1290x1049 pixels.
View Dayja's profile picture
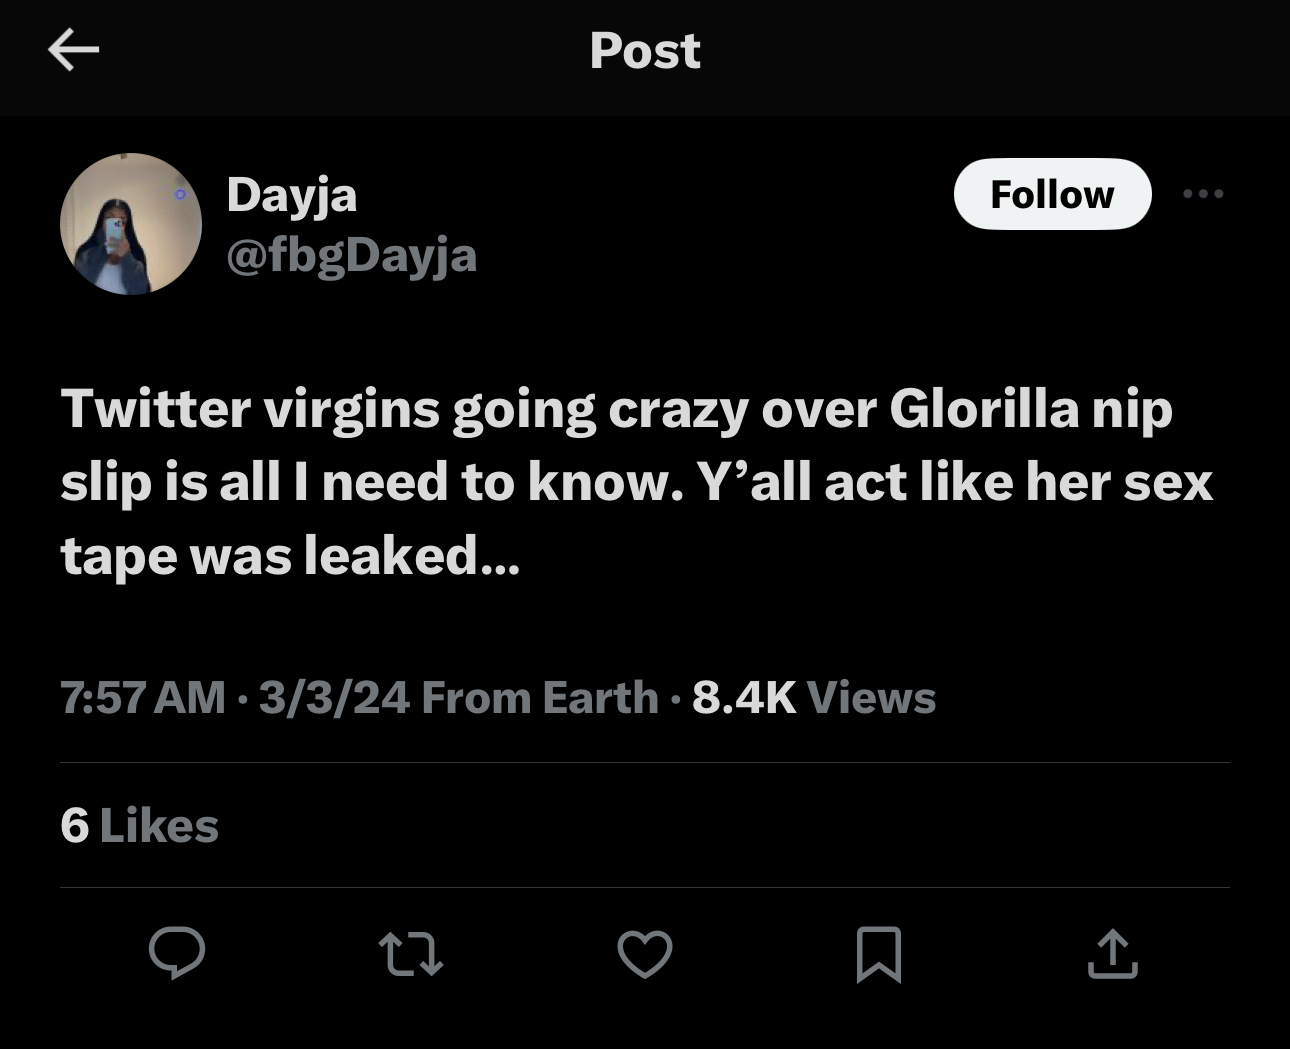131,225
